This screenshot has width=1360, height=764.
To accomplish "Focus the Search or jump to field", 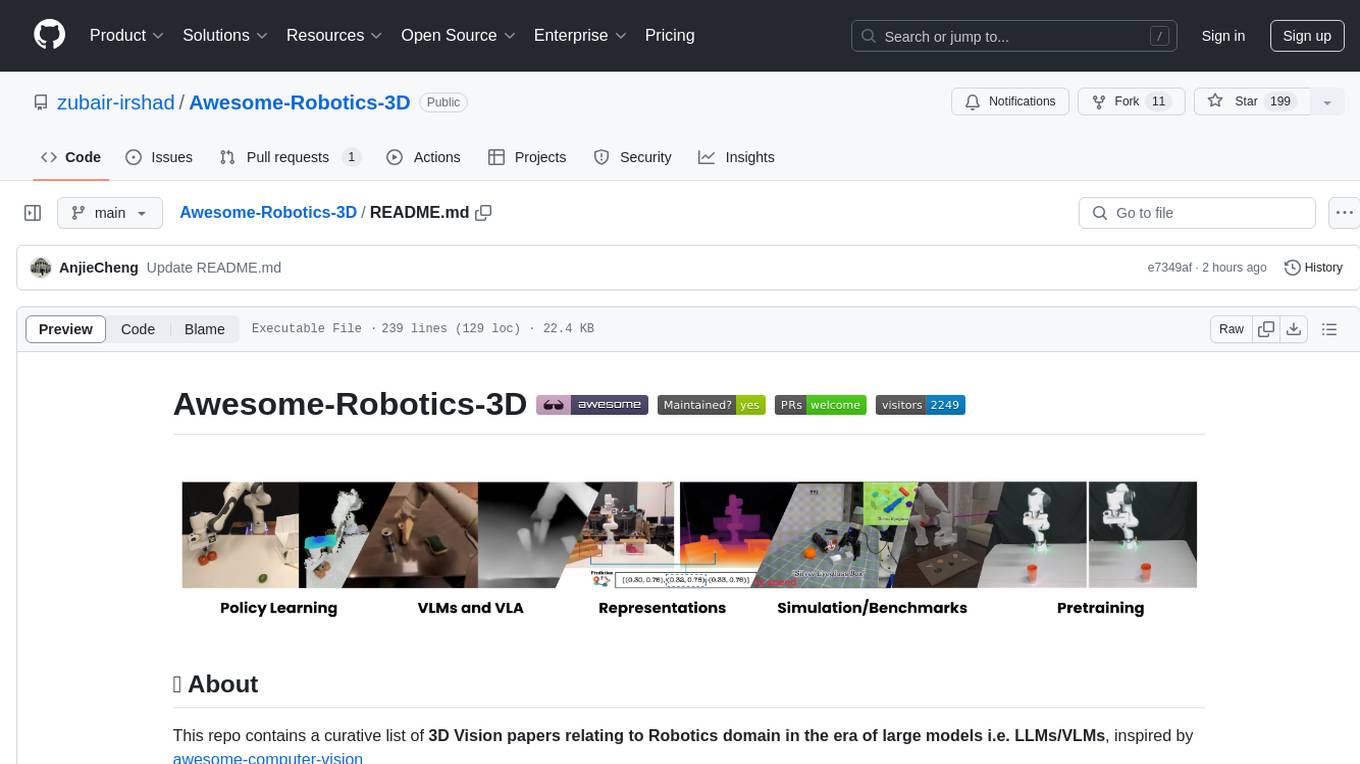I will click(1015, 36).
